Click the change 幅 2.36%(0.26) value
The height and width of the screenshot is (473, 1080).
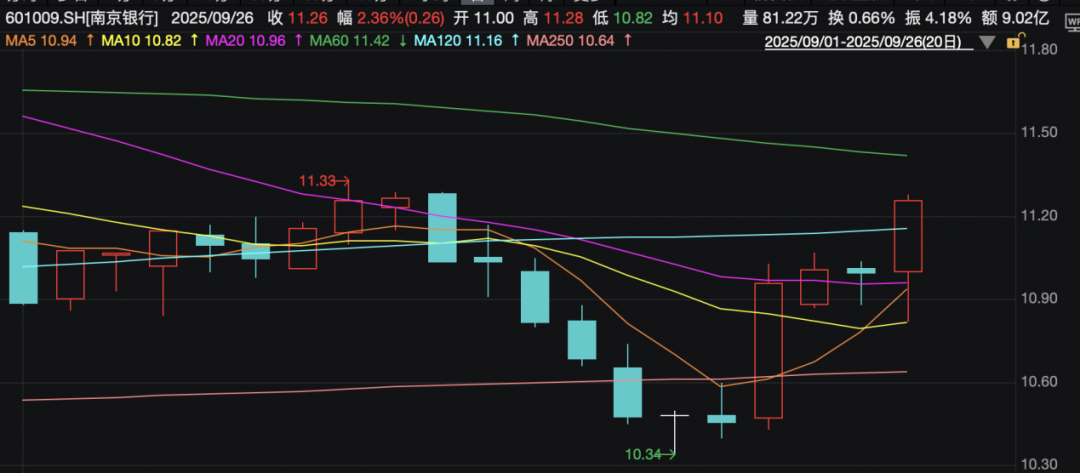(389, 18)
